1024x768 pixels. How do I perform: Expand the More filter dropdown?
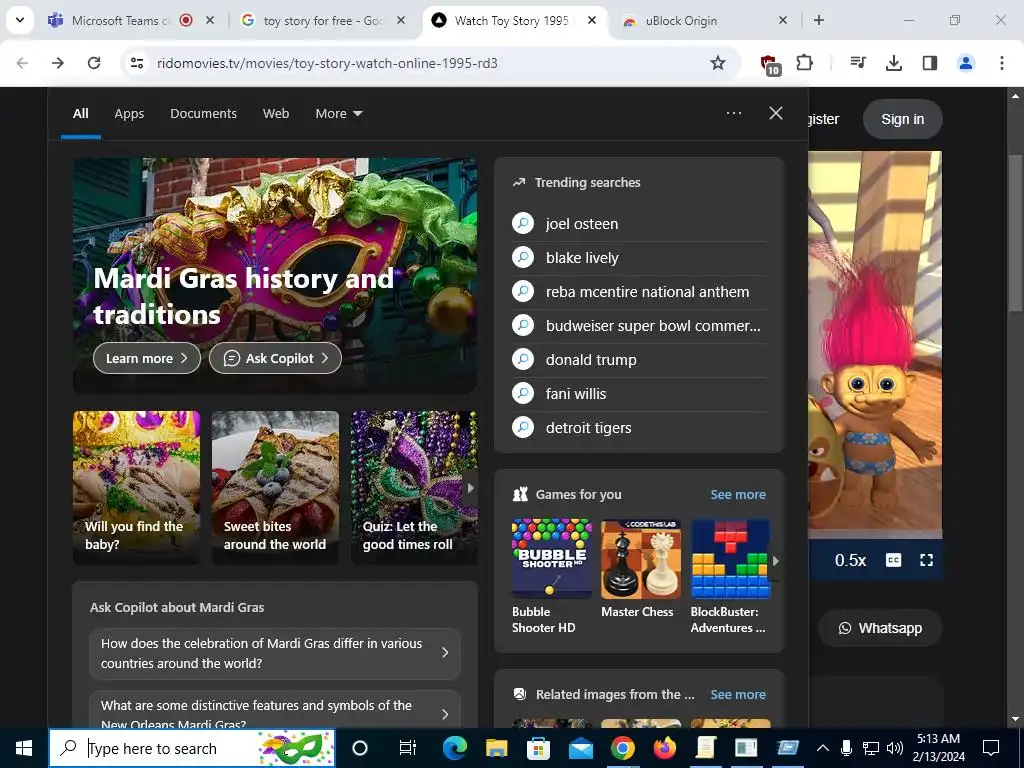point(338,114)
